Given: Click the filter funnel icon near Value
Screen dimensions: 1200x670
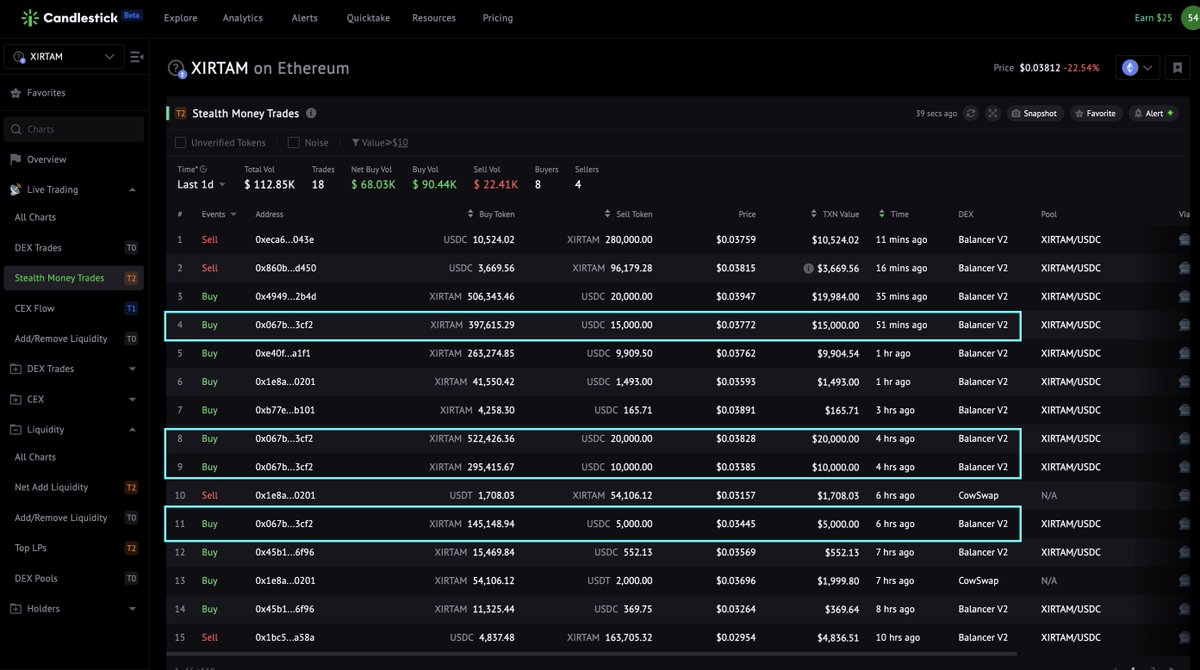Looking at the screenshot, I should point(355,143).
